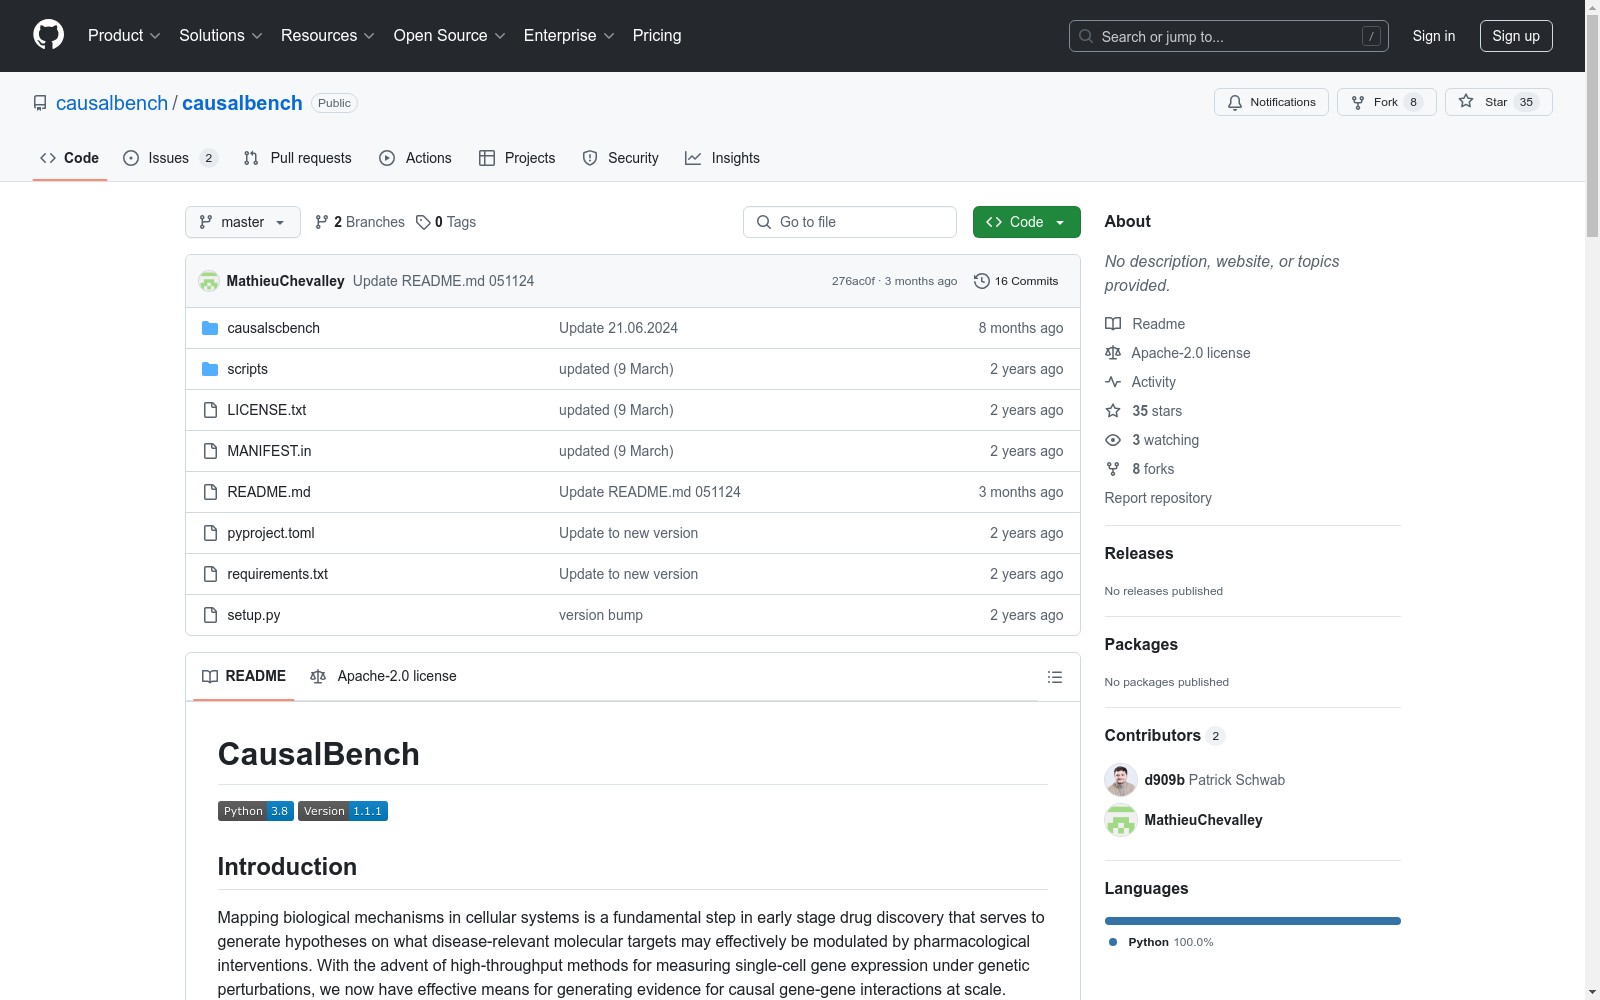Viewport: 1600px width, 1000px height.
Task: Select the Apache-2.0 license tab
Action: (x=383, y=676)
